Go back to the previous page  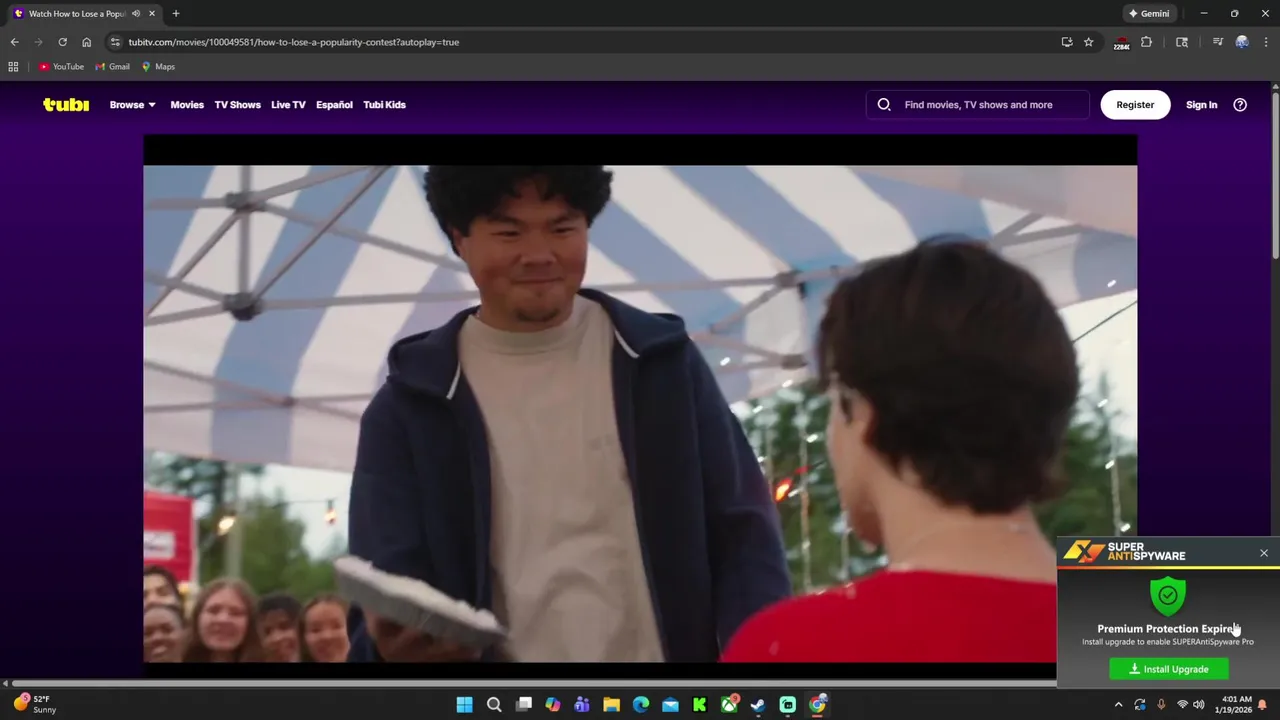[14, 42]
